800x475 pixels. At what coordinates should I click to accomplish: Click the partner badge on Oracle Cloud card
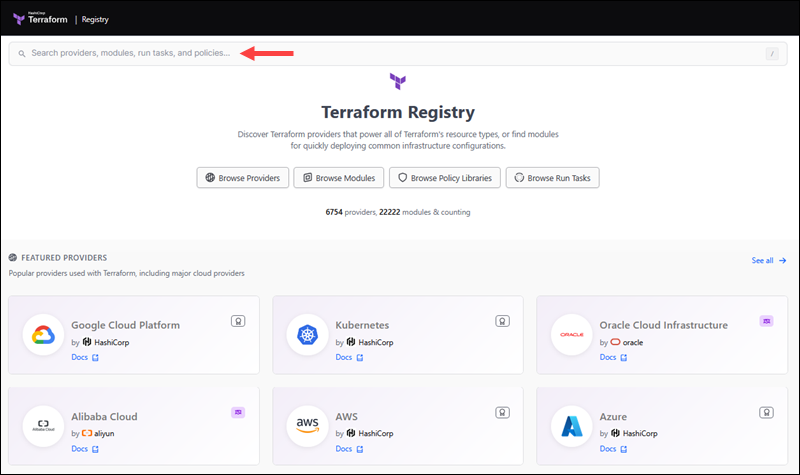pos(766,321)
